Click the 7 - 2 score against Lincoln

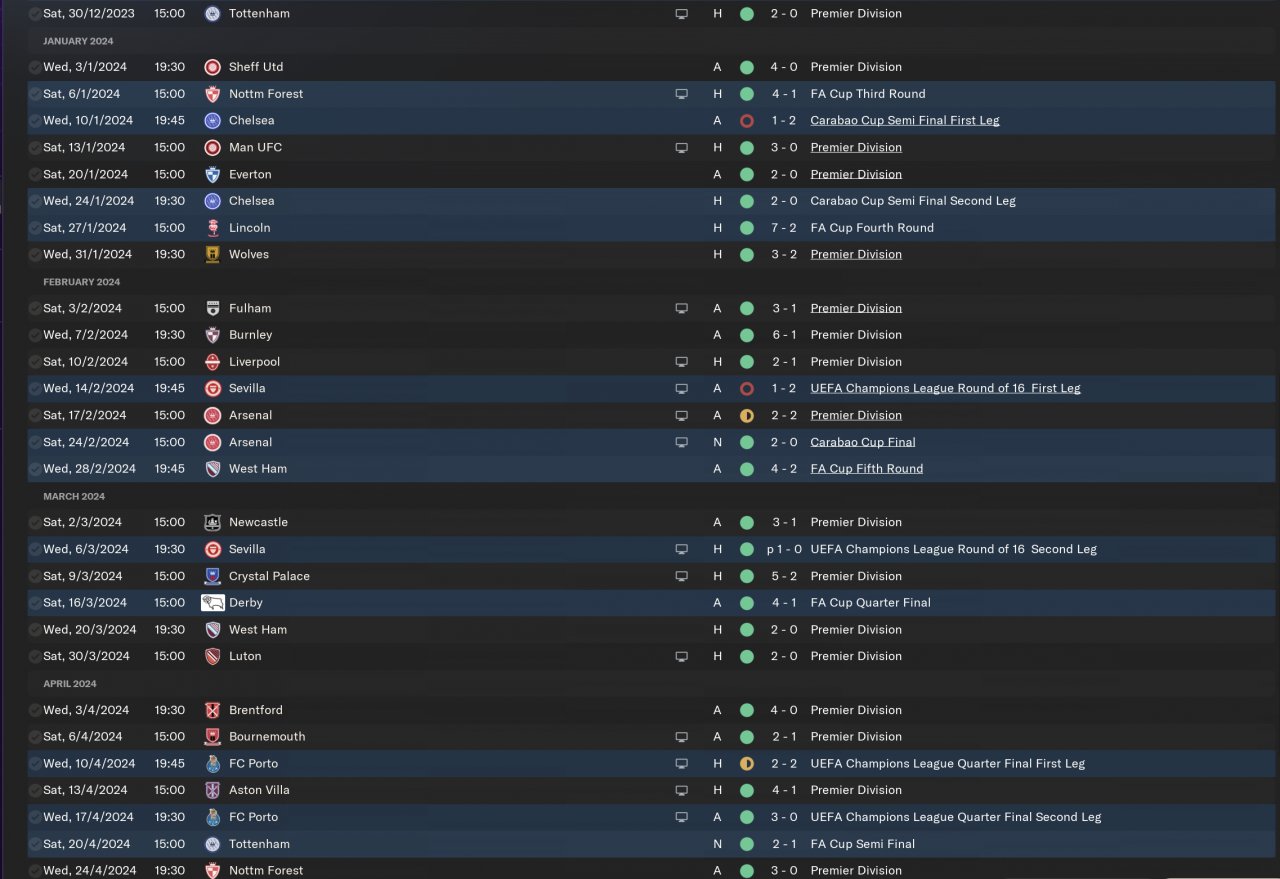[784, 228]
